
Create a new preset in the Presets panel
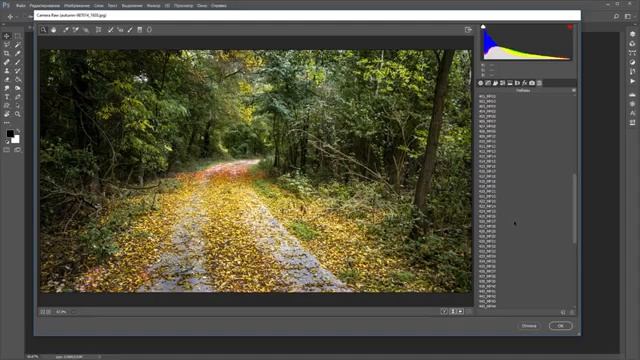563,312
